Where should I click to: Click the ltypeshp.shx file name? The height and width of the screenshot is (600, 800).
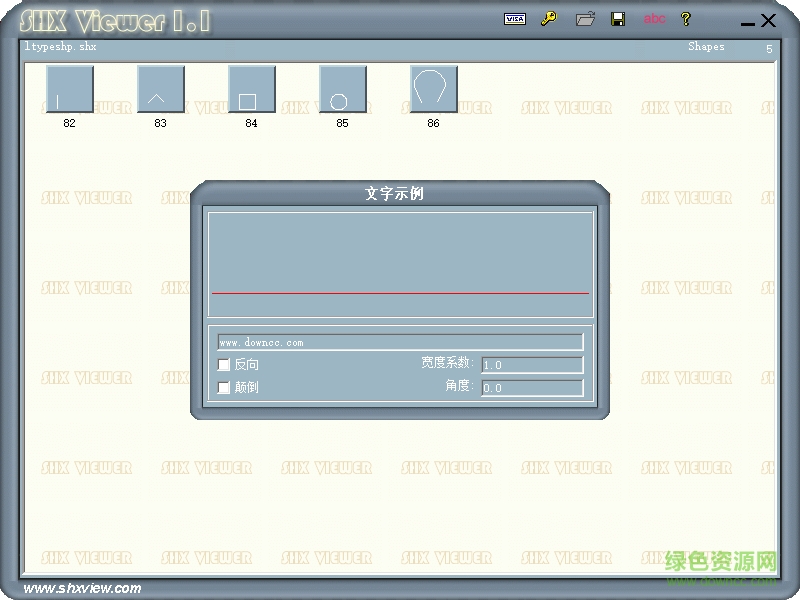(x=60, y=46)
